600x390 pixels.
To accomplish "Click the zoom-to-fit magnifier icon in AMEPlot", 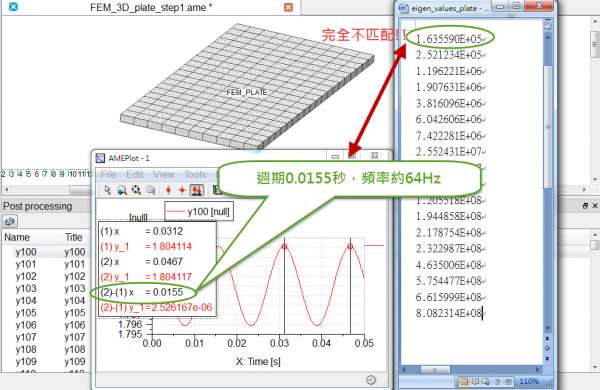I will [136, 190].
